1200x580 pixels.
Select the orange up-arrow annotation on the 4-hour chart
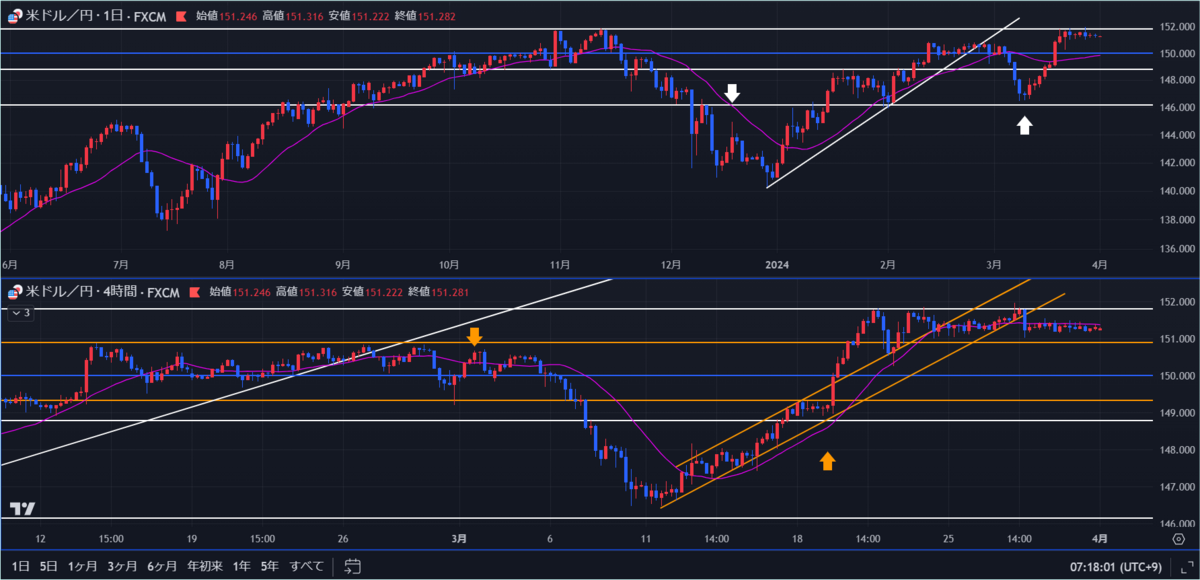827,460
